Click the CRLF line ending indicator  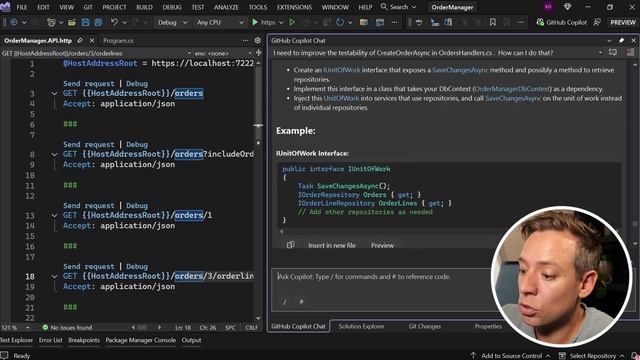[x=251, y=327]
